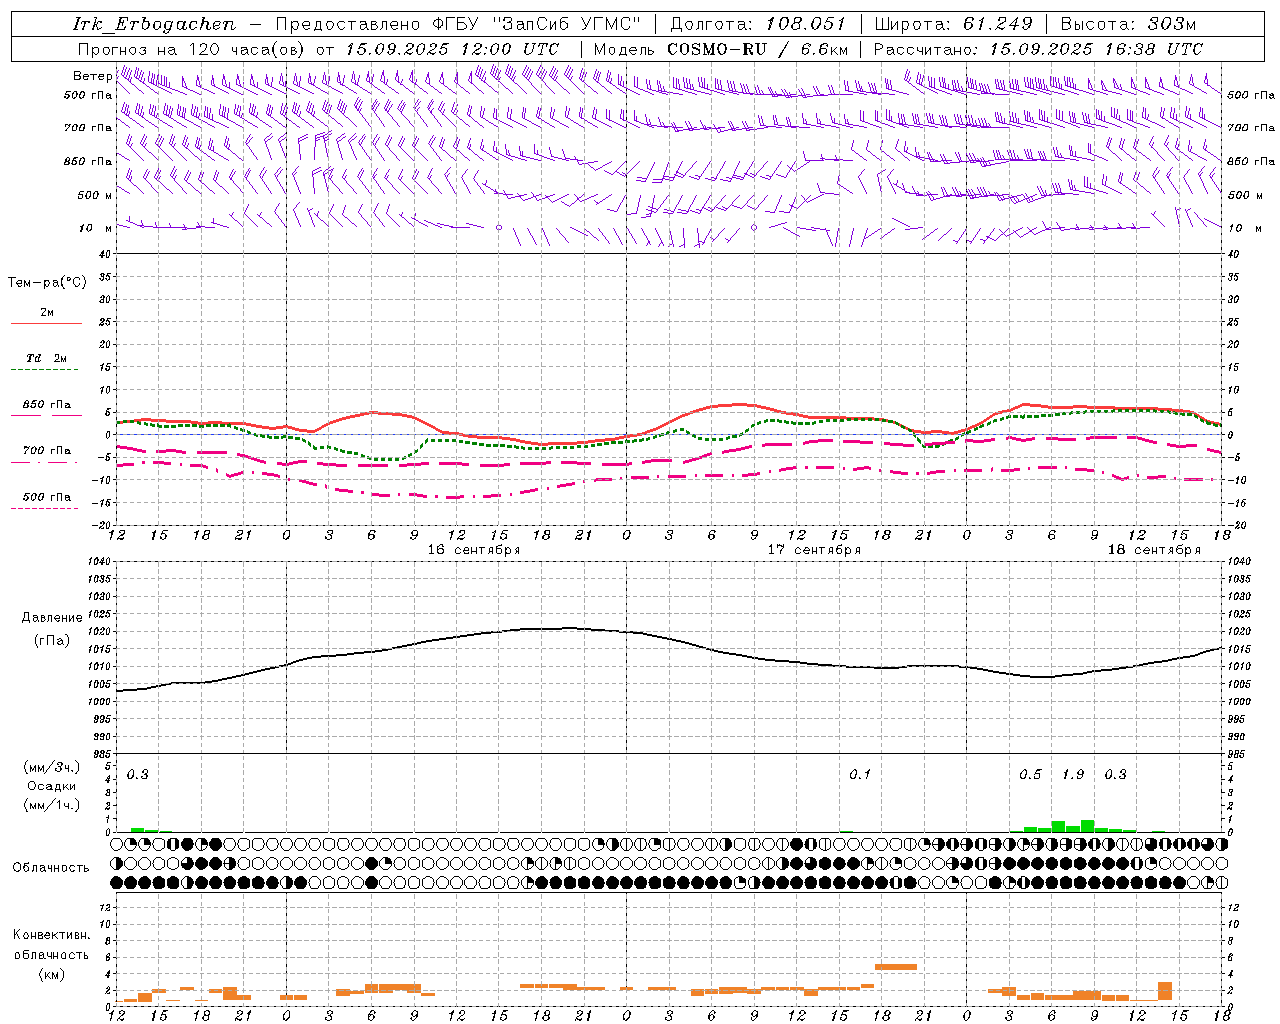
Task: Click the date label 18 сентября
Action: (x=1154, y=550)
